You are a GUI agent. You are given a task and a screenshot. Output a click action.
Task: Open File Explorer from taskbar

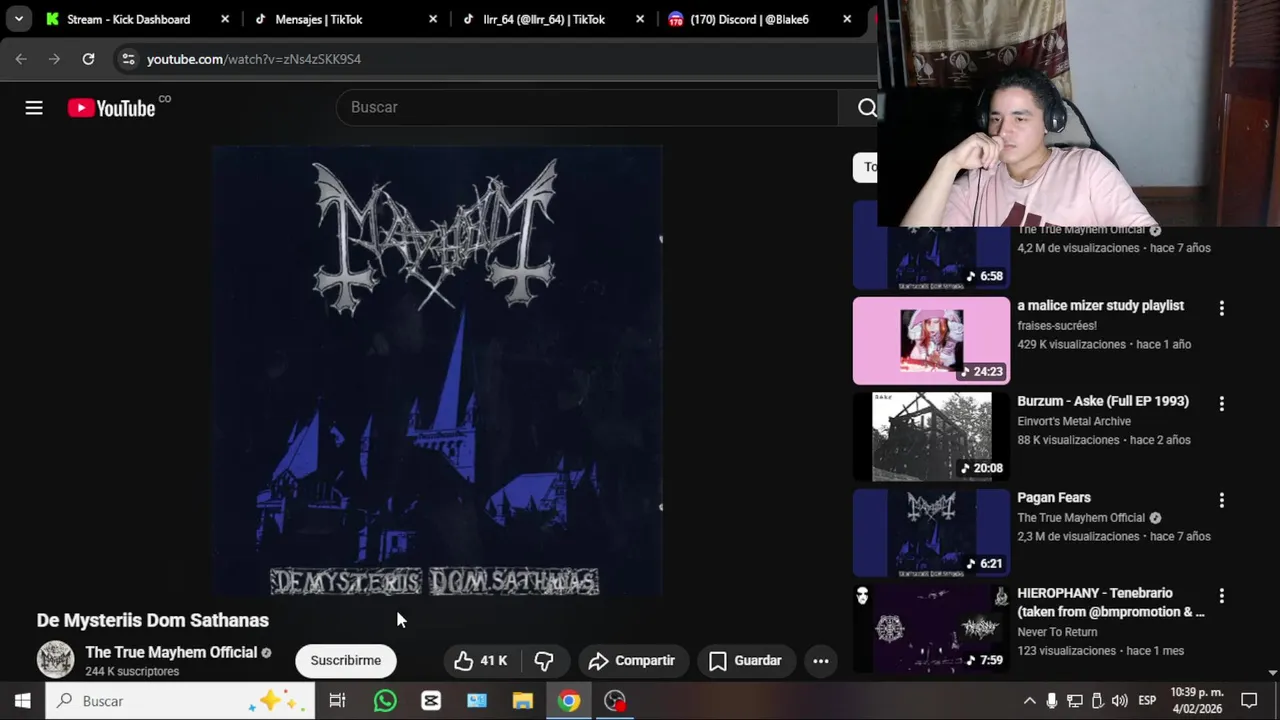(x=523, y=701)
